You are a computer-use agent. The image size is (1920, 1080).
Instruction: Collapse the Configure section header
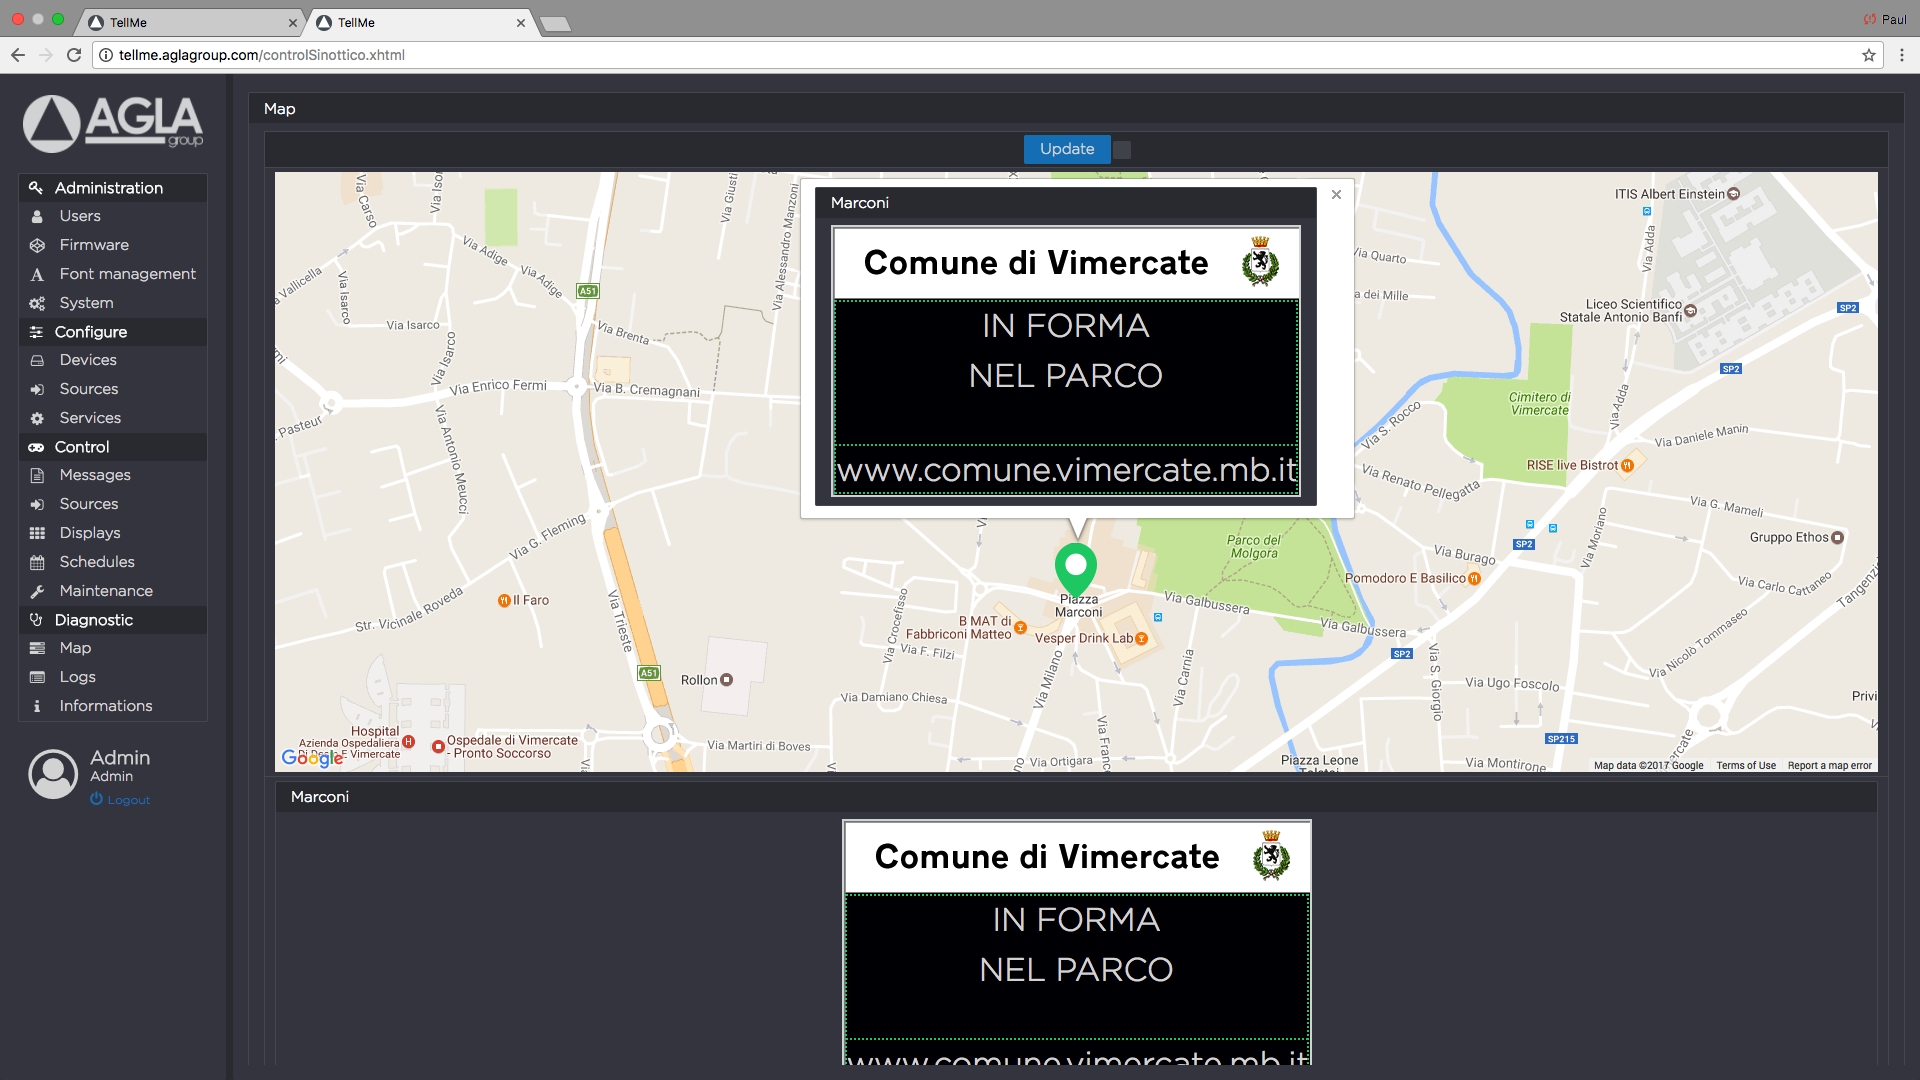point(113,332)
